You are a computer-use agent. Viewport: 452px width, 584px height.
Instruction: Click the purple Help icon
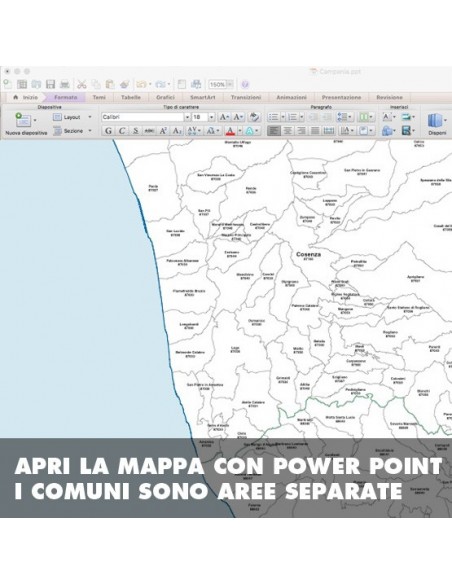pos(245,85)
